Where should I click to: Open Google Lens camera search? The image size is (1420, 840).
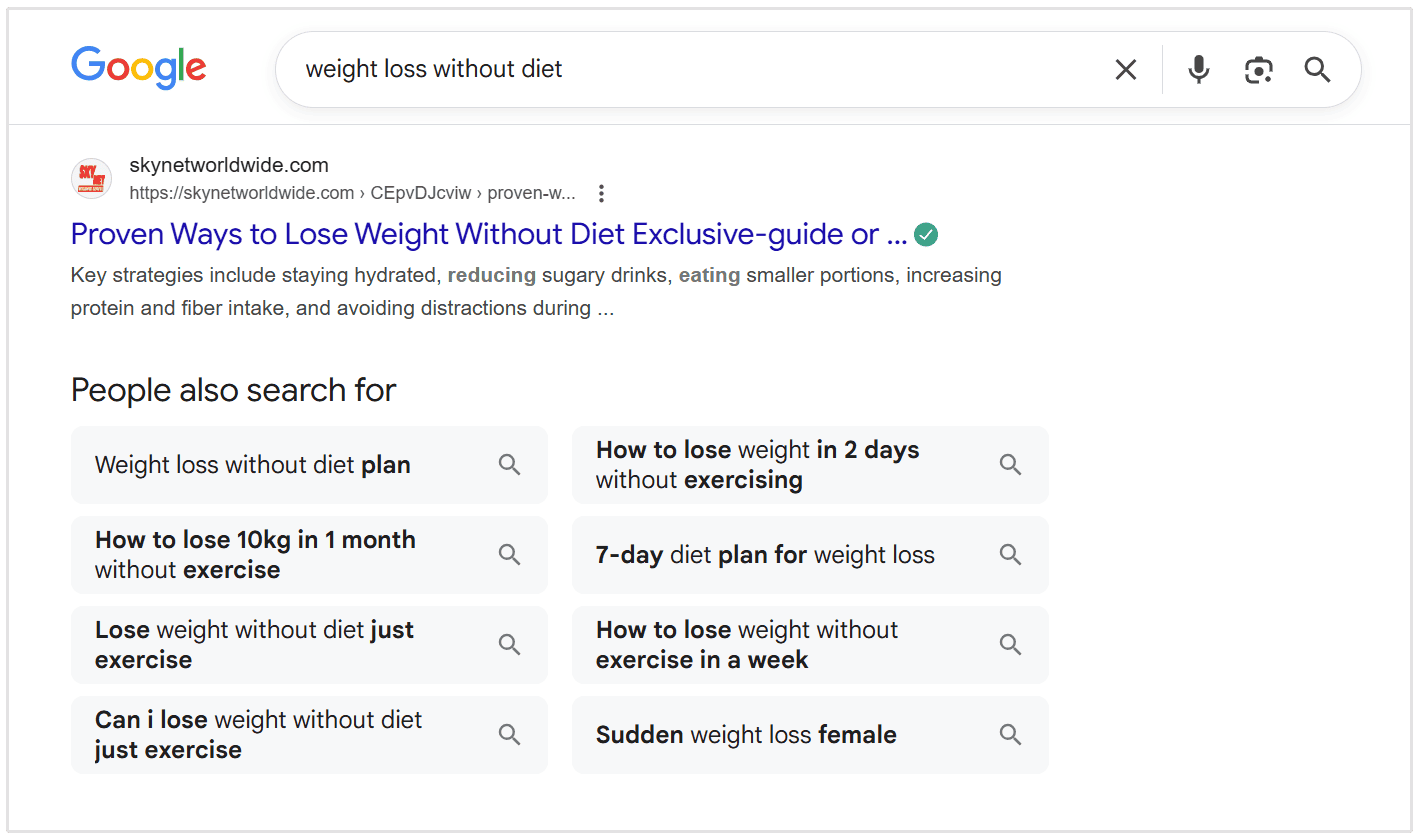[1258, 69]
